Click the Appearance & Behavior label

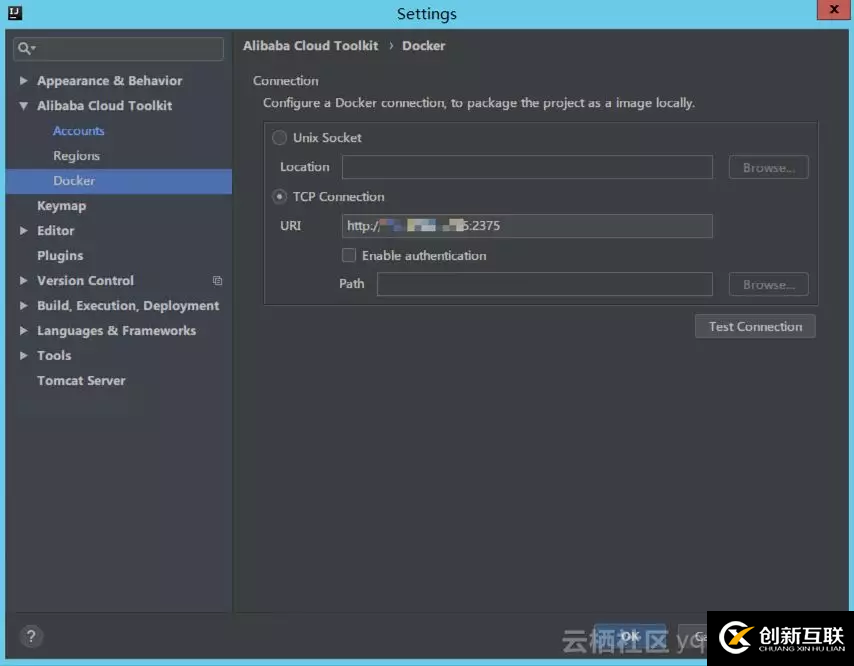109,81
